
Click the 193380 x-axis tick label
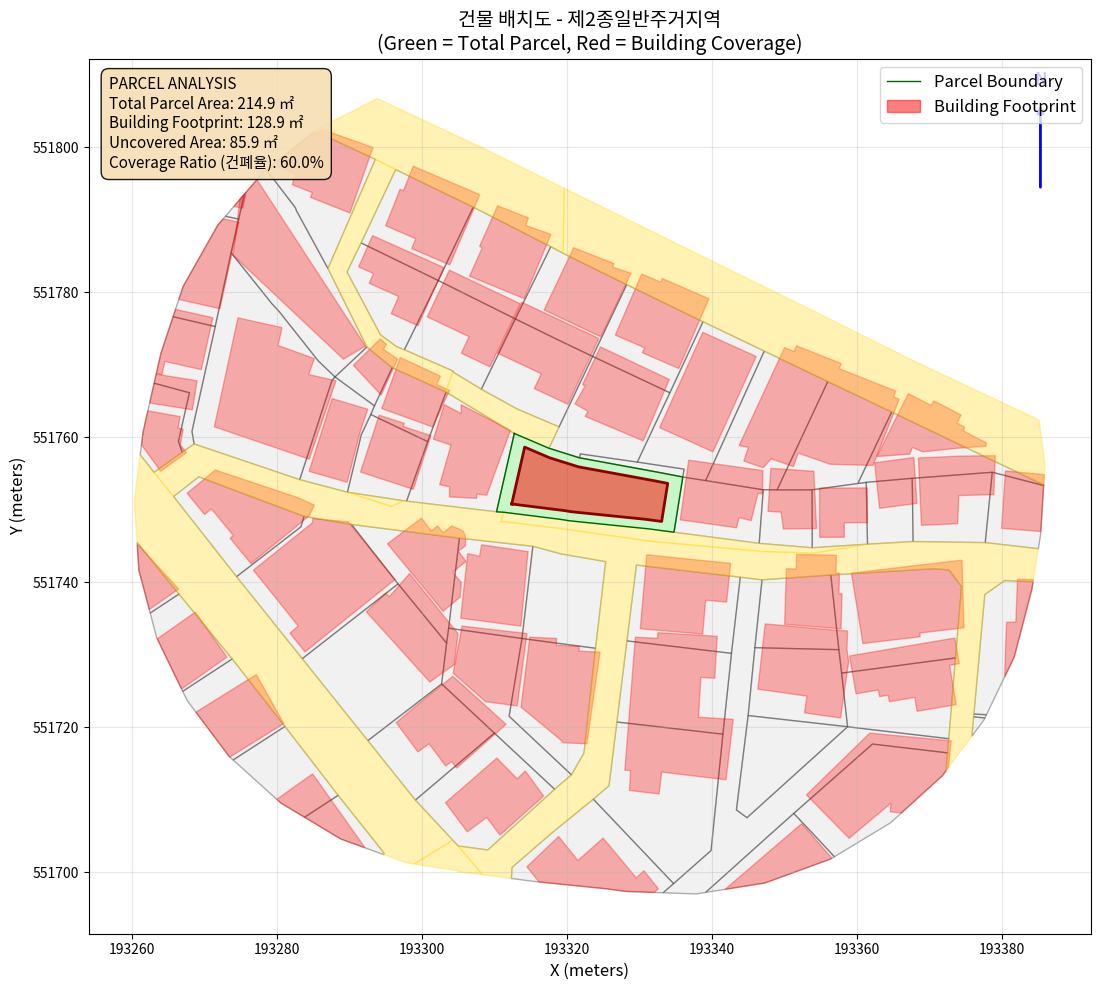click(1001, 946)
